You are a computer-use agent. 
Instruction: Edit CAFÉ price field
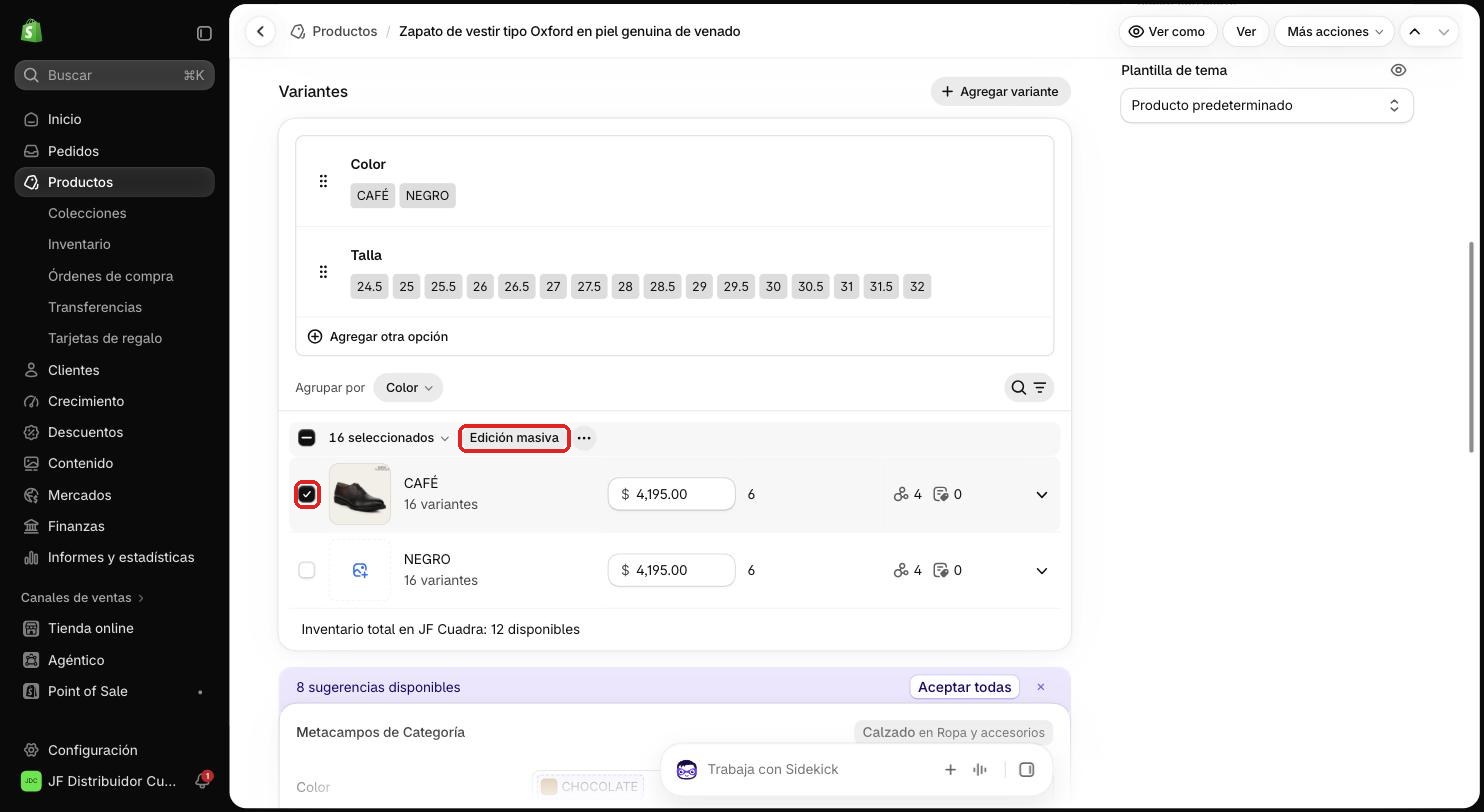671,494
